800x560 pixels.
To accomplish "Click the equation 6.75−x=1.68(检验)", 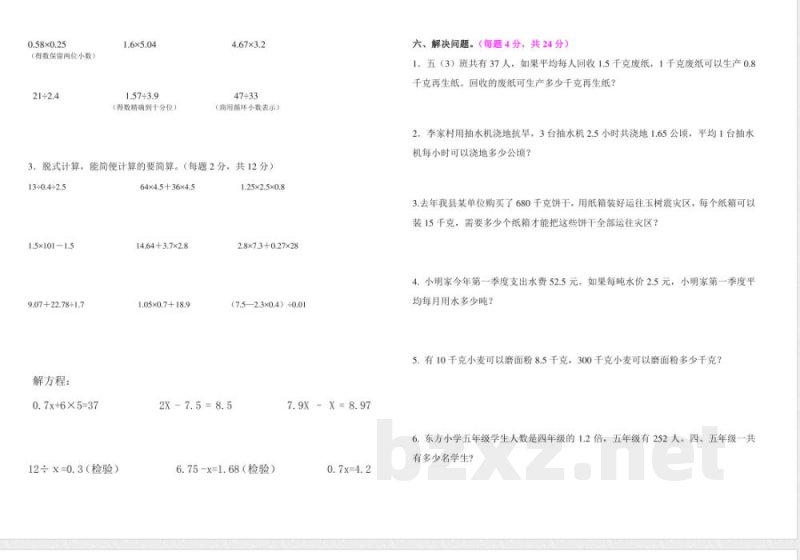I will (226, 469).
